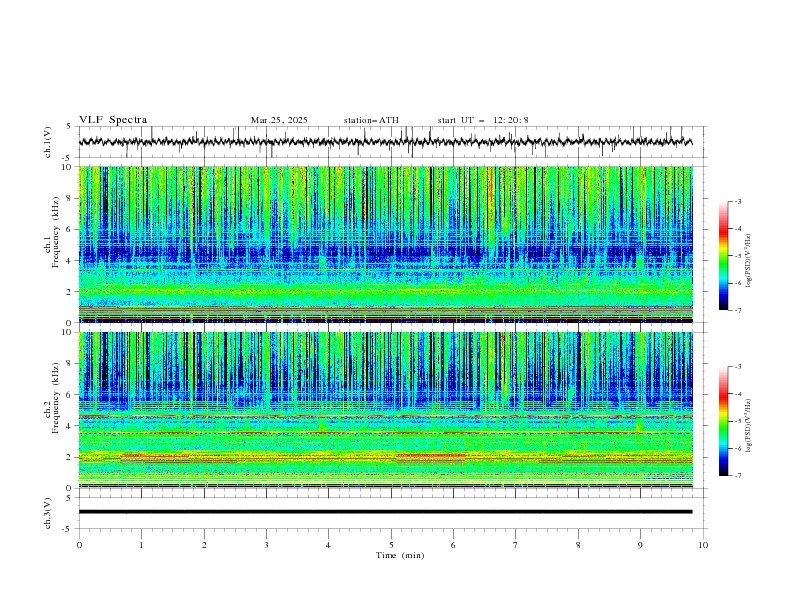Click the time axis tick label '10'
The height and width of the screenshot is (612, 792).
pyautogui.click(x=703, y=545)
